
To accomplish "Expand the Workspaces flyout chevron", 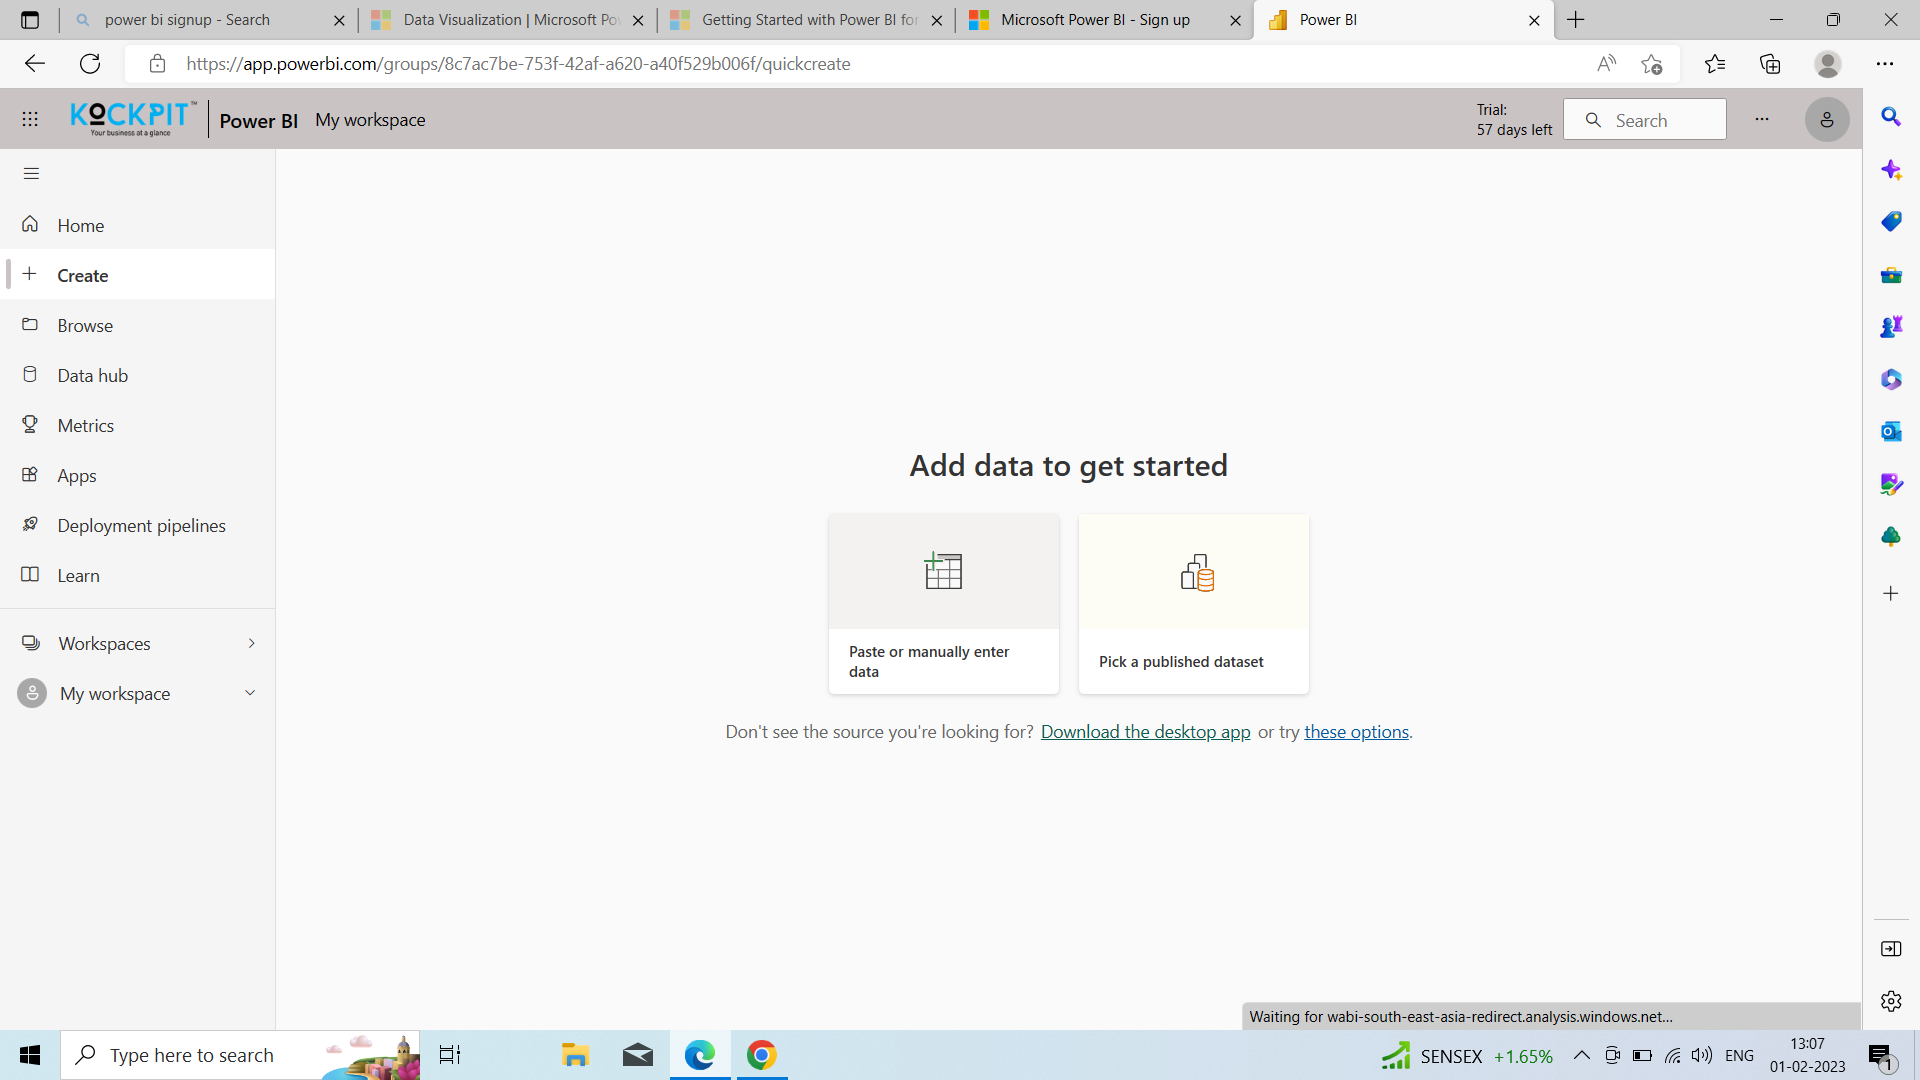I will point(251,643).
